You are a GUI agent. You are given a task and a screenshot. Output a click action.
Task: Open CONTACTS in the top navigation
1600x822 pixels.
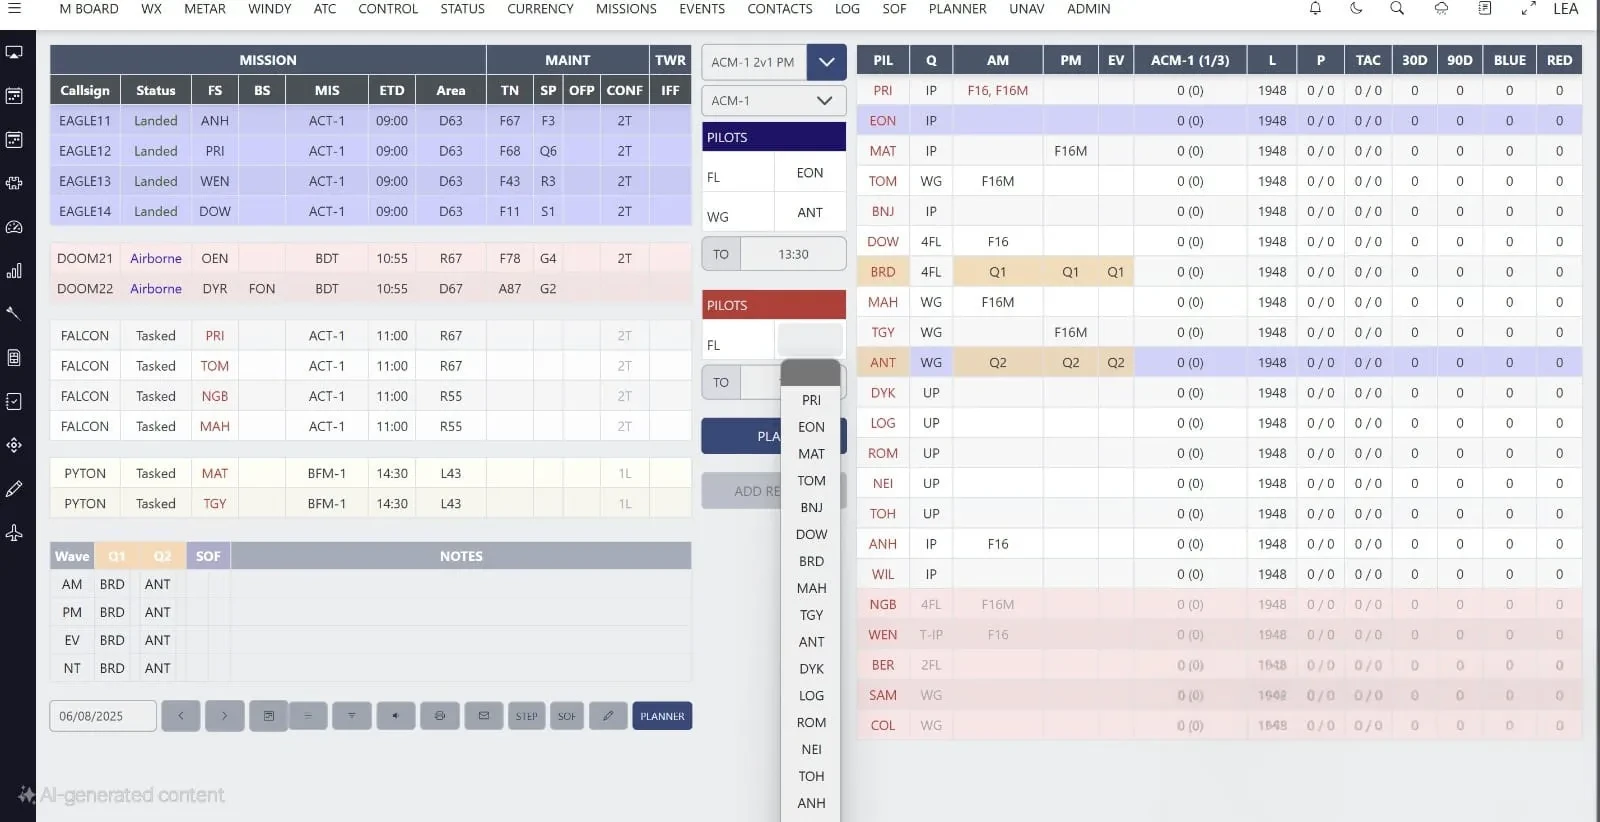click(780, 9)
